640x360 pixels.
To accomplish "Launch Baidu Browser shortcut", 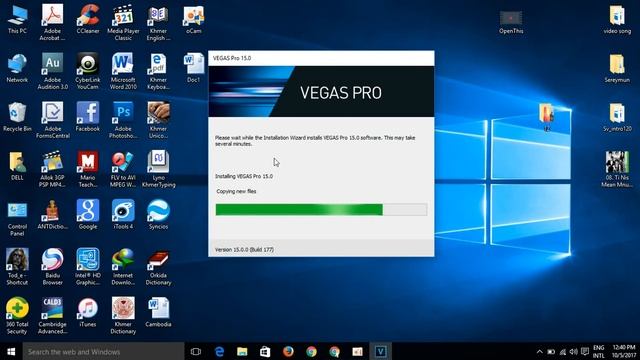I will pyautogui.click(x=52, y=267).
